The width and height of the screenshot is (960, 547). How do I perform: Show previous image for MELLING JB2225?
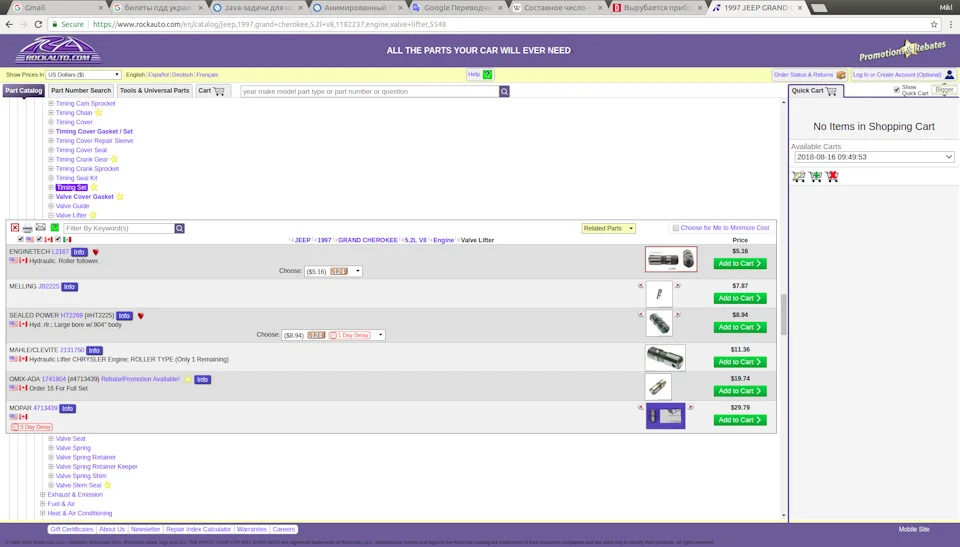(x=641, y=285)
